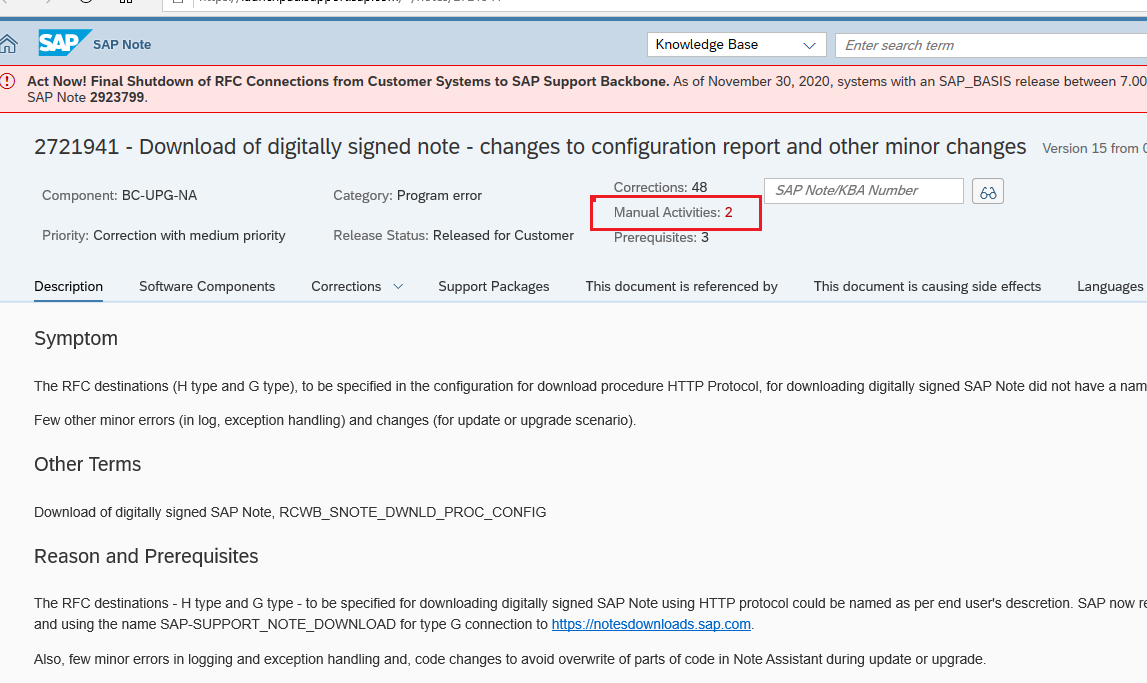1147x683 pixels.
Task: Open the Languages tab
Action: (x=1110, y=287)
